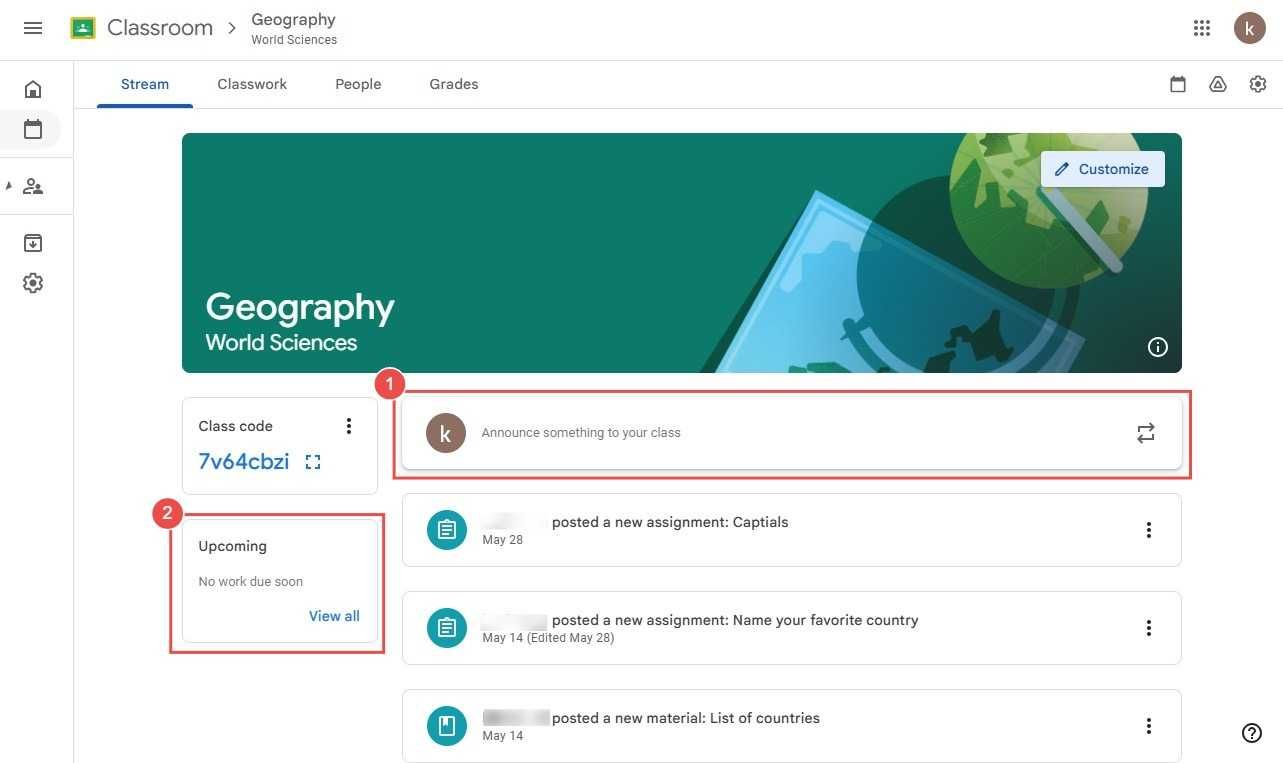Open Archived classes in sidebar
1283x763 pixels.
click(33, 243)
